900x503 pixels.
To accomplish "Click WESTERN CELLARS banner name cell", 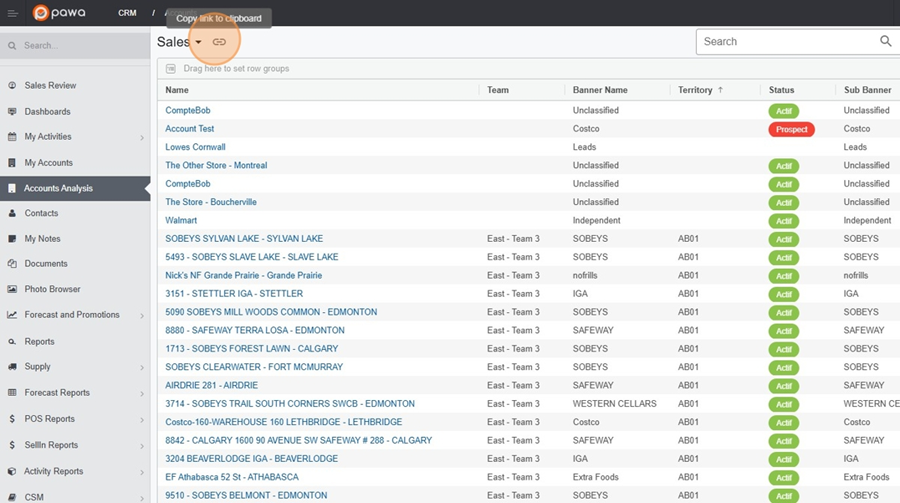I will (614, 404).
